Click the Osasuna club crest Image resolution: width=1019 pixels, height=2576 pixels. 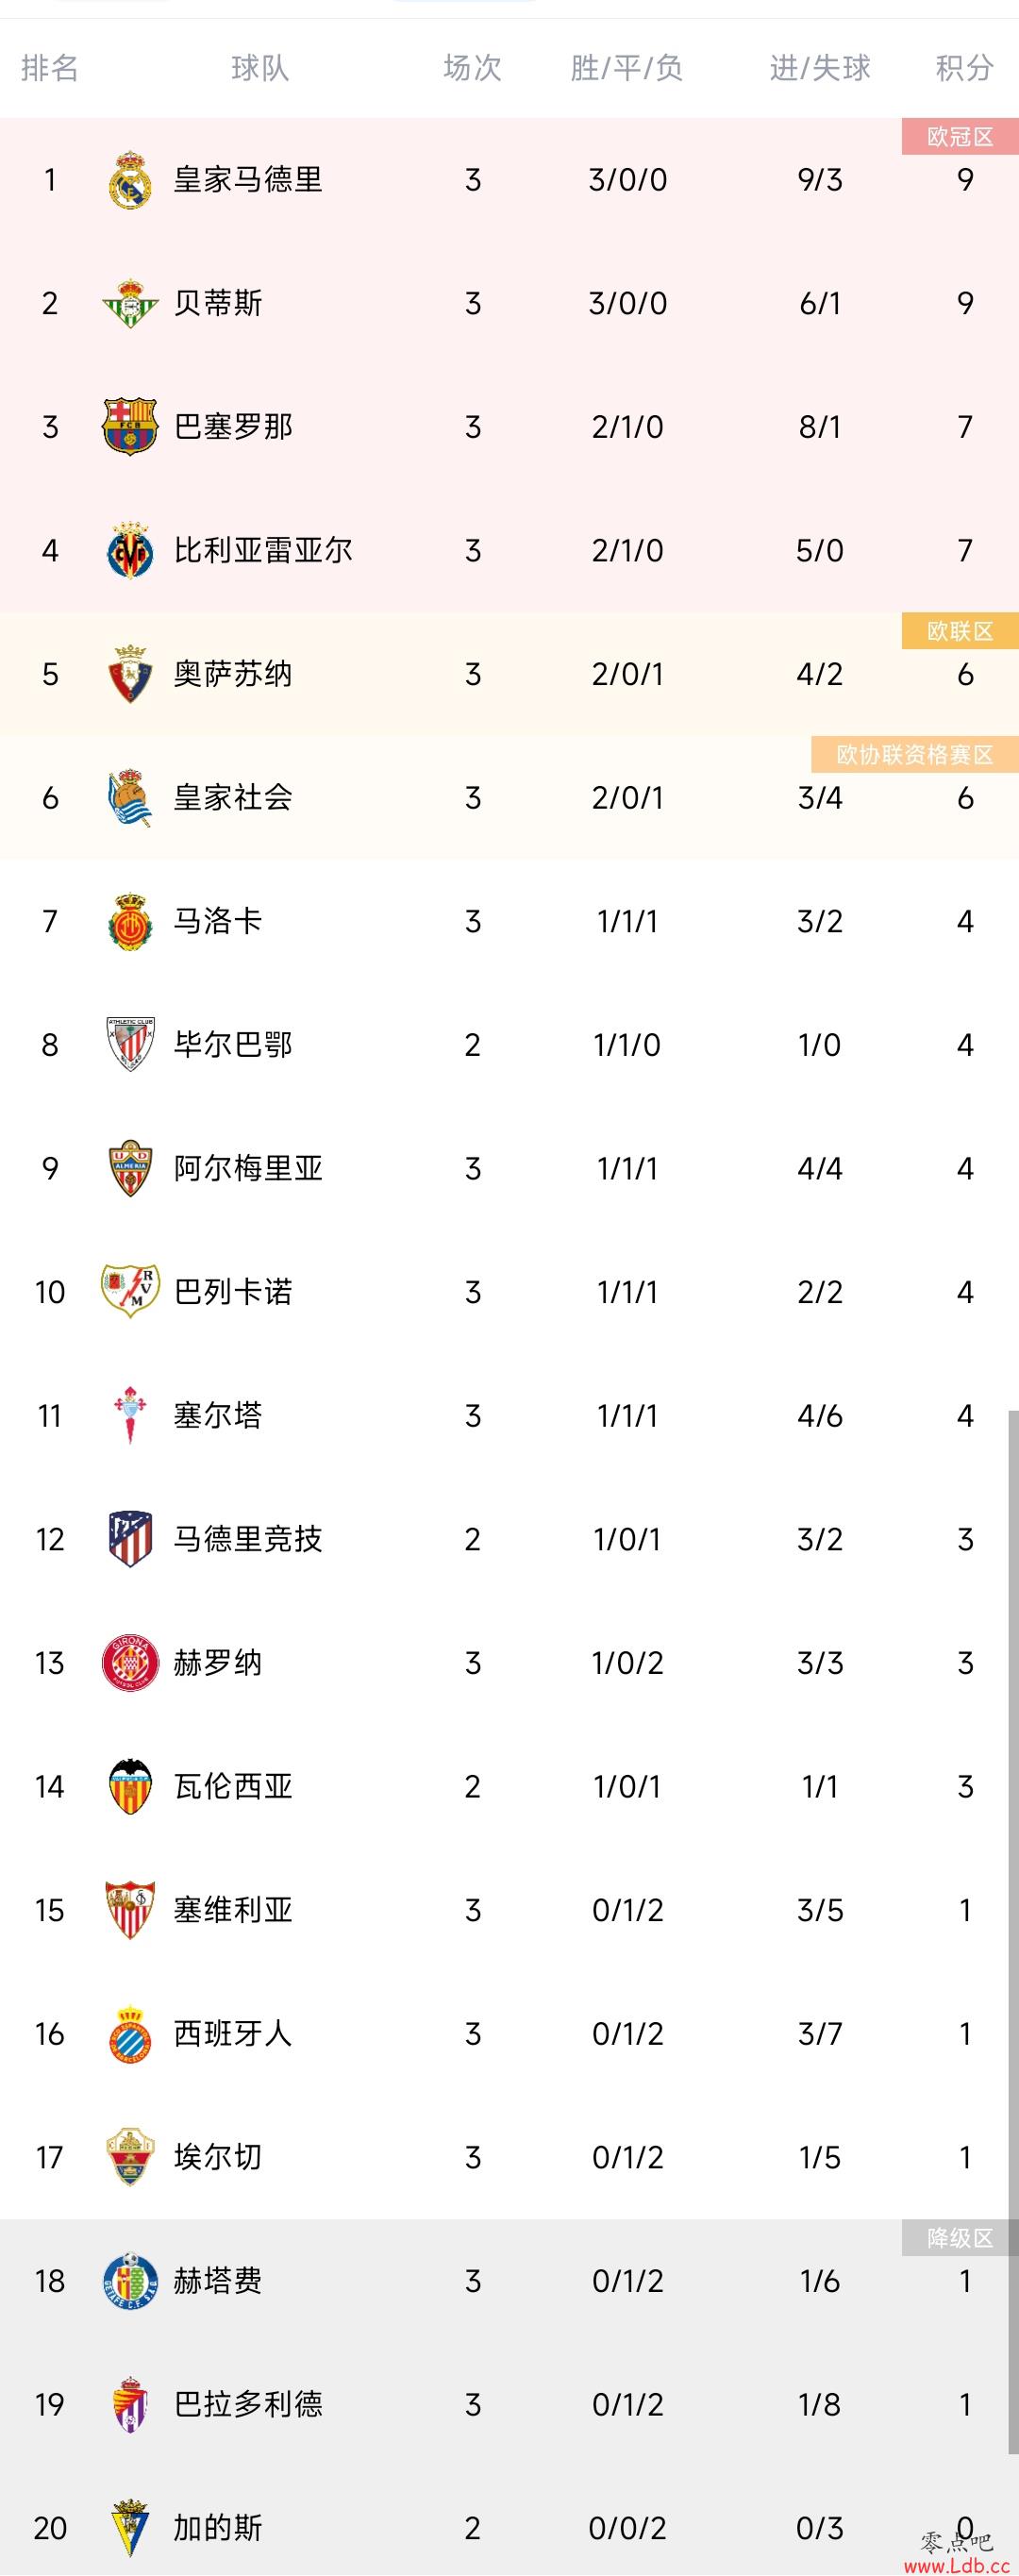coord(130,675)
